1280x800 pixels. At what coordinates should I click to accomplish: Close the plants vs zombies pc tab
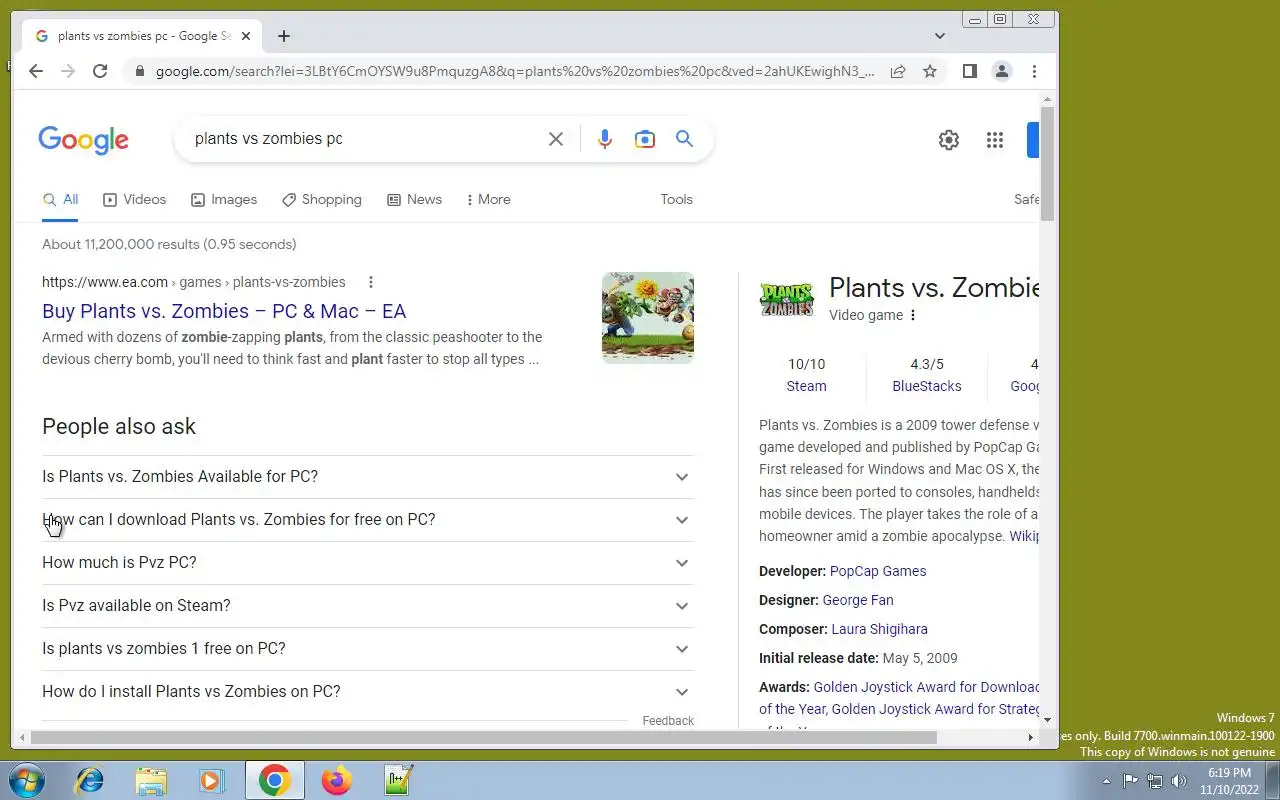coord(246,36)
